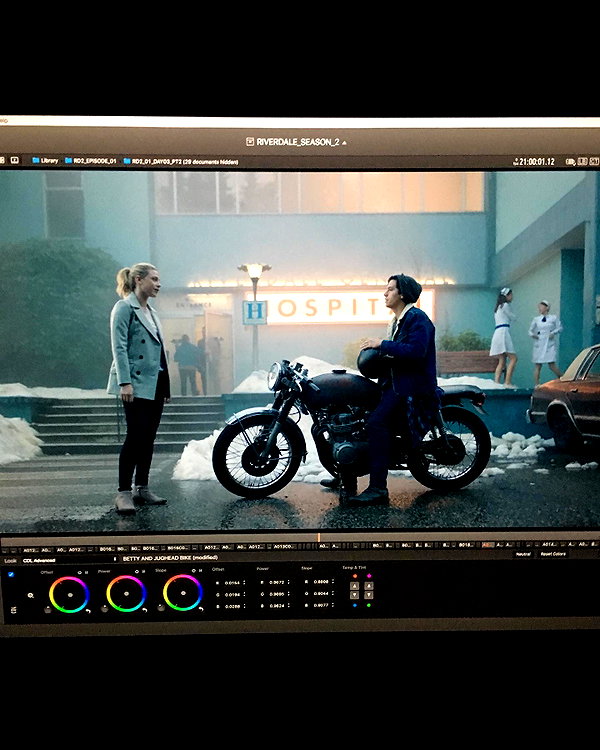Click the Offset R value field
This screenshot has width=600, height=750.
233,583
